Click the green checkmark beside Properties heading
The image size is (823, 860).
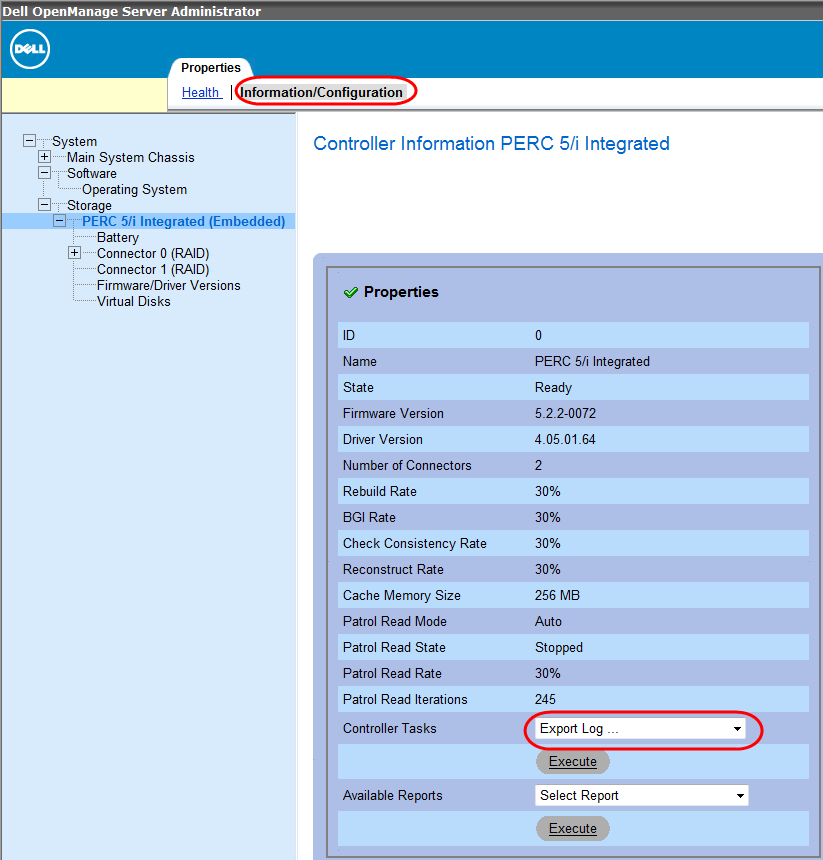(x=350, y=292)
